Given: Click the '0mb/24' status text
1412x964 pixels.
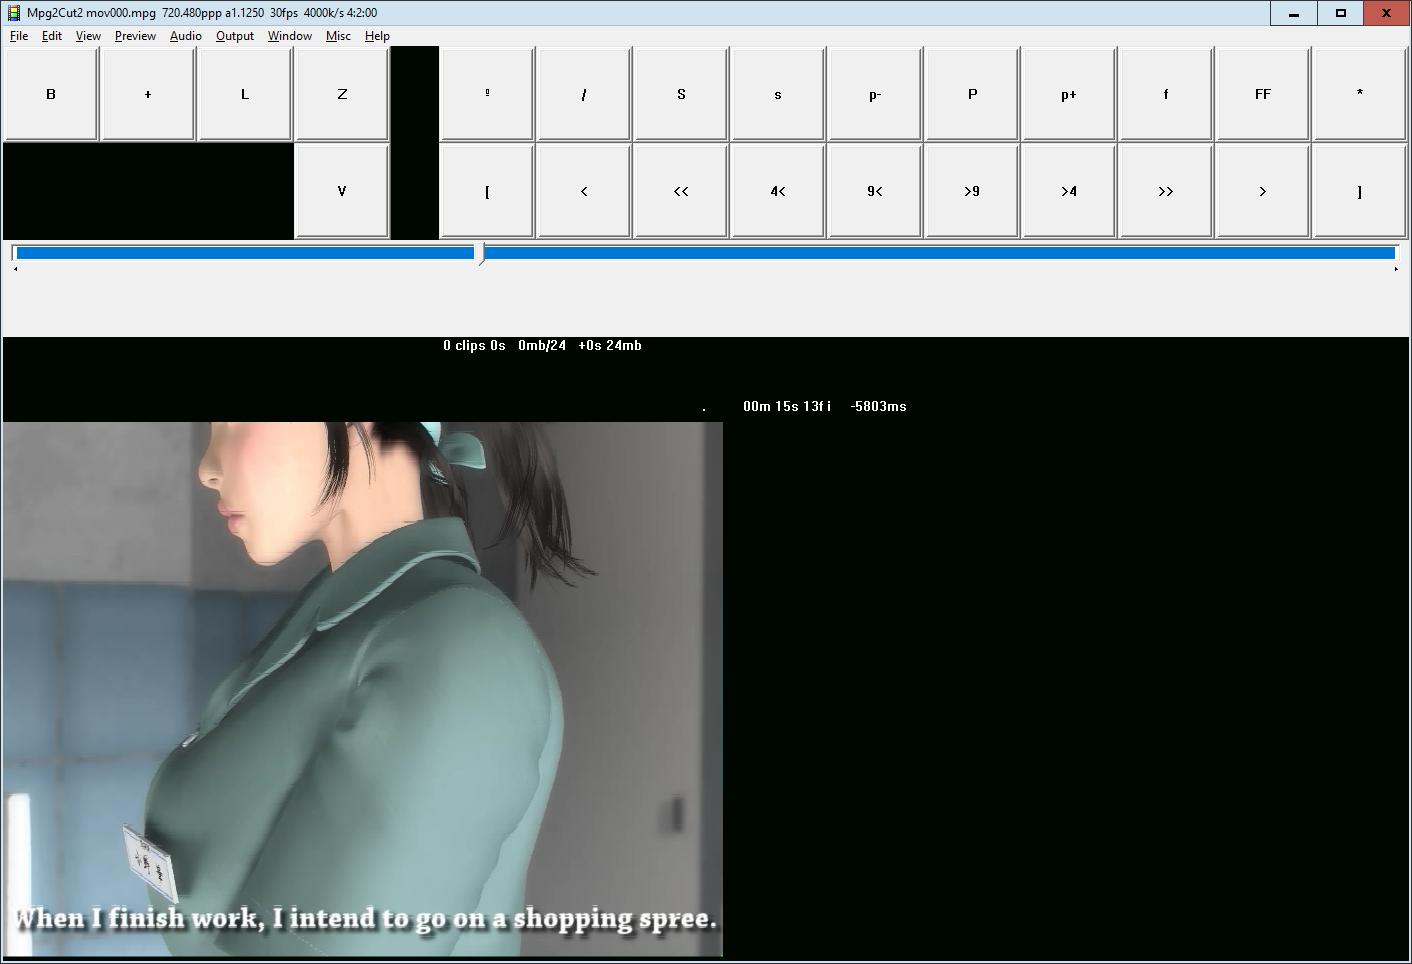Looking at the screenshot, I should (542, 346).
